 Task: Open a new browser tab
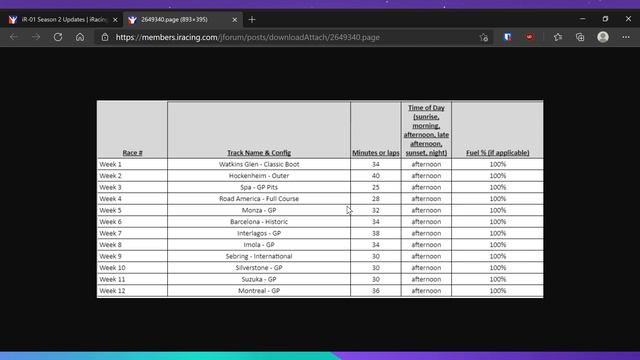tap(252, 20)
